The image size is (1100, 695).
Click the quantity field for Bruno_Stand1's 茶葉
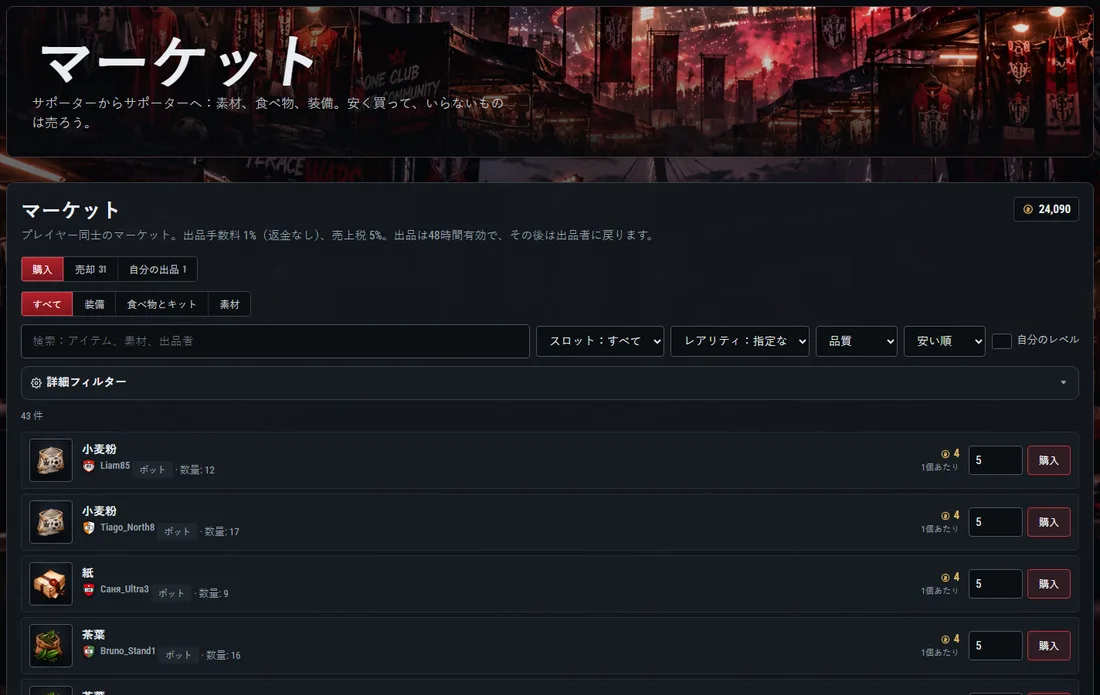pos(995,645)
